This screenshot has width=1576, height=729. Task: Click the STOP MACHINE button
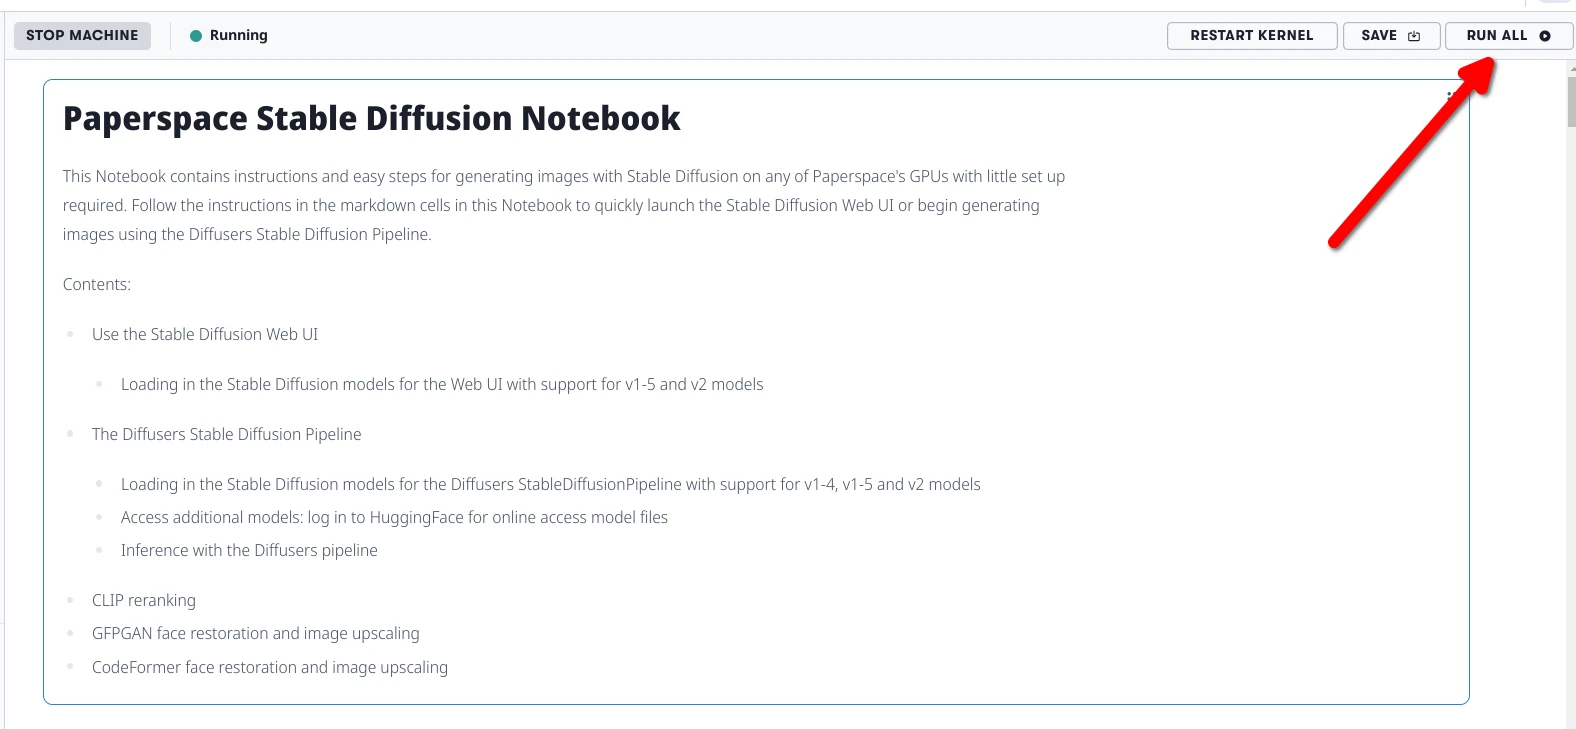click(82, 36)
